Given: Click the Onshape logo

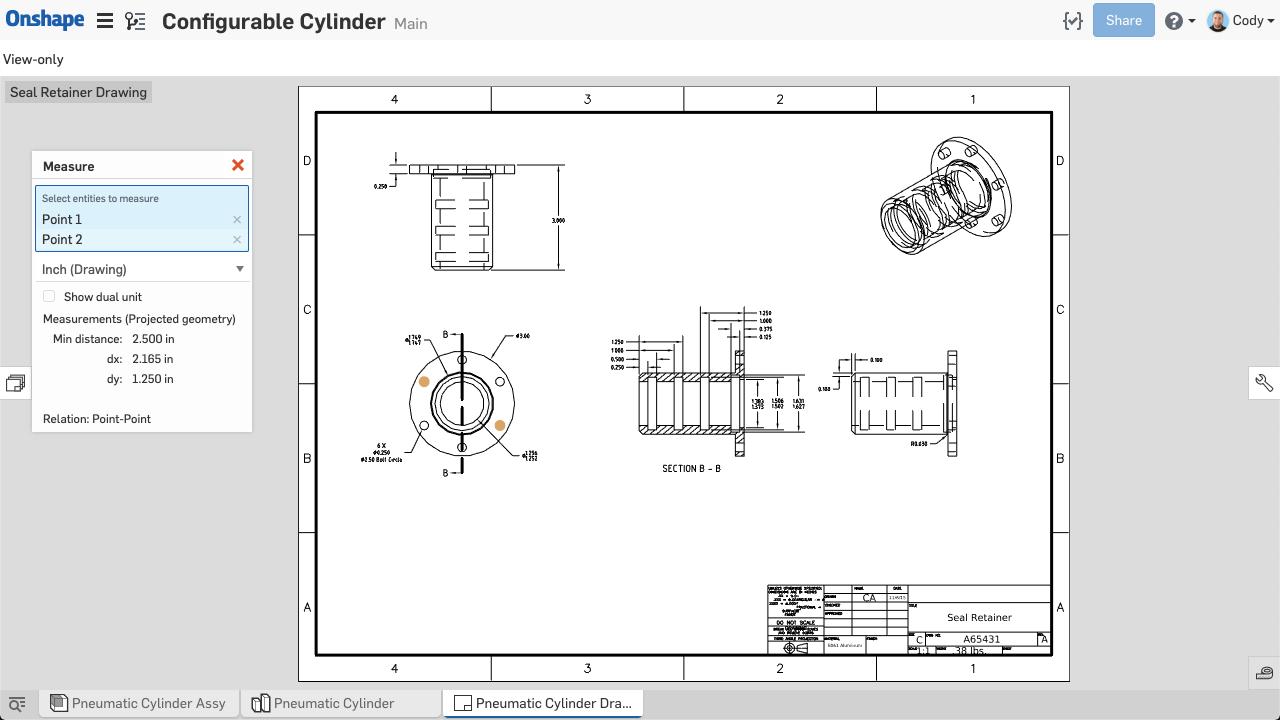Looking at the screenshot, I should (45, 18).
